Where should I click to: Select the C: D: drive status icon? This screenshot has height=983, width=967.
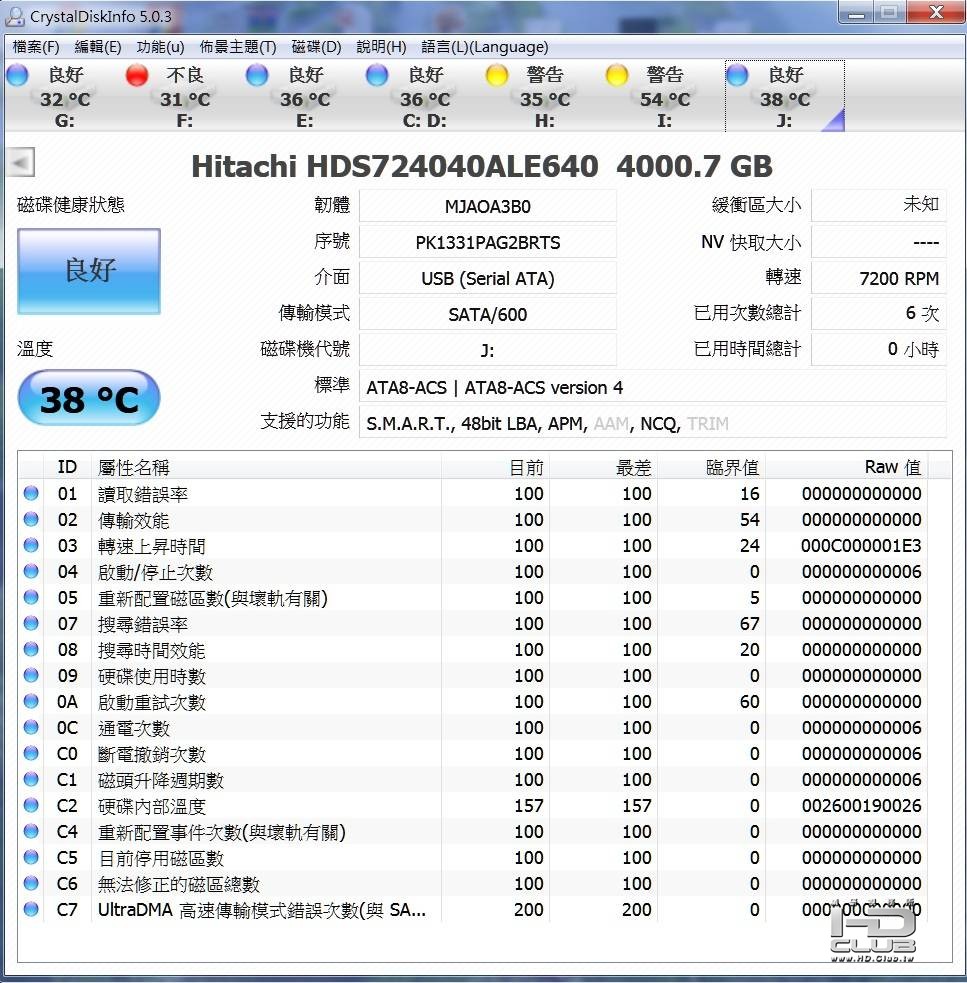tap(377, 75)
